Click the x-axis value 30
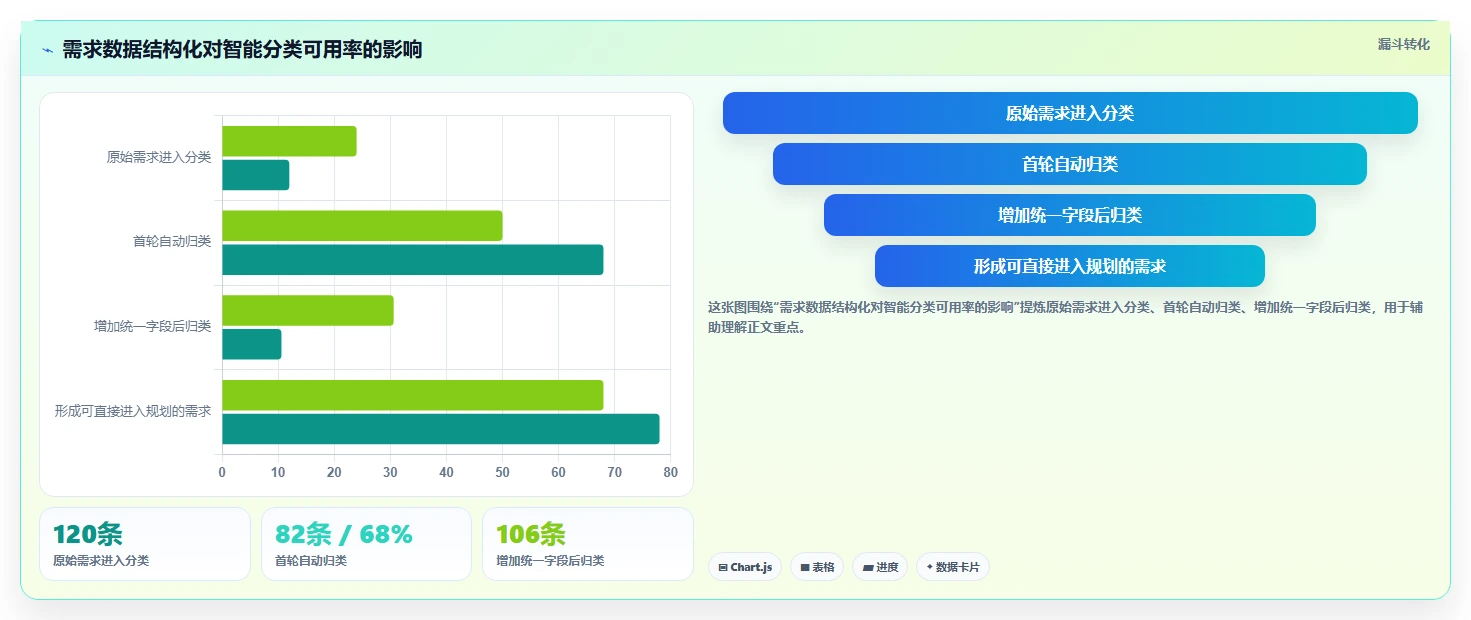The width and height of the screenshot is (1471, 620). click(x=390, y=472)
